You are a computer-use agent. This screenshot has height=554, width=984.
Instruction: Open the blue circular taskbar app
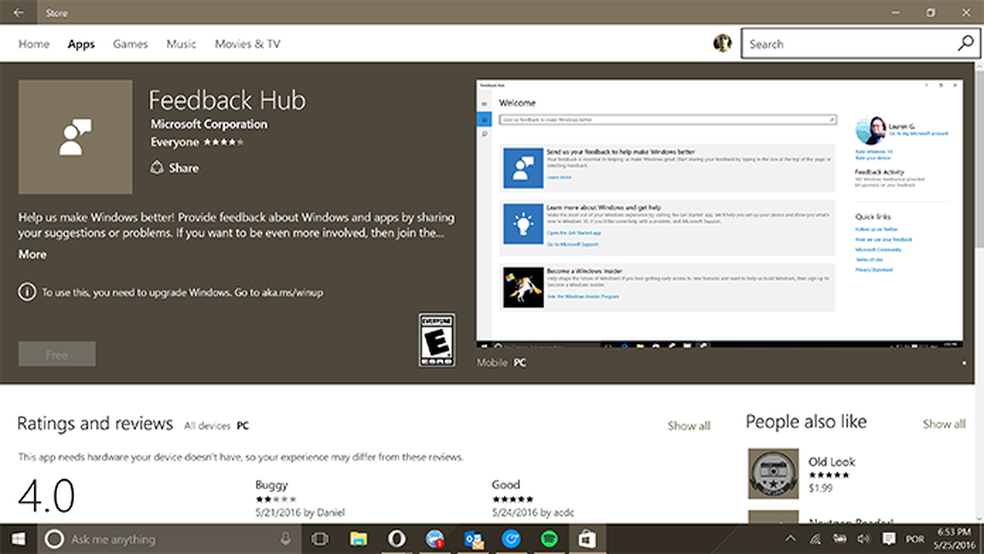point(511,539)
